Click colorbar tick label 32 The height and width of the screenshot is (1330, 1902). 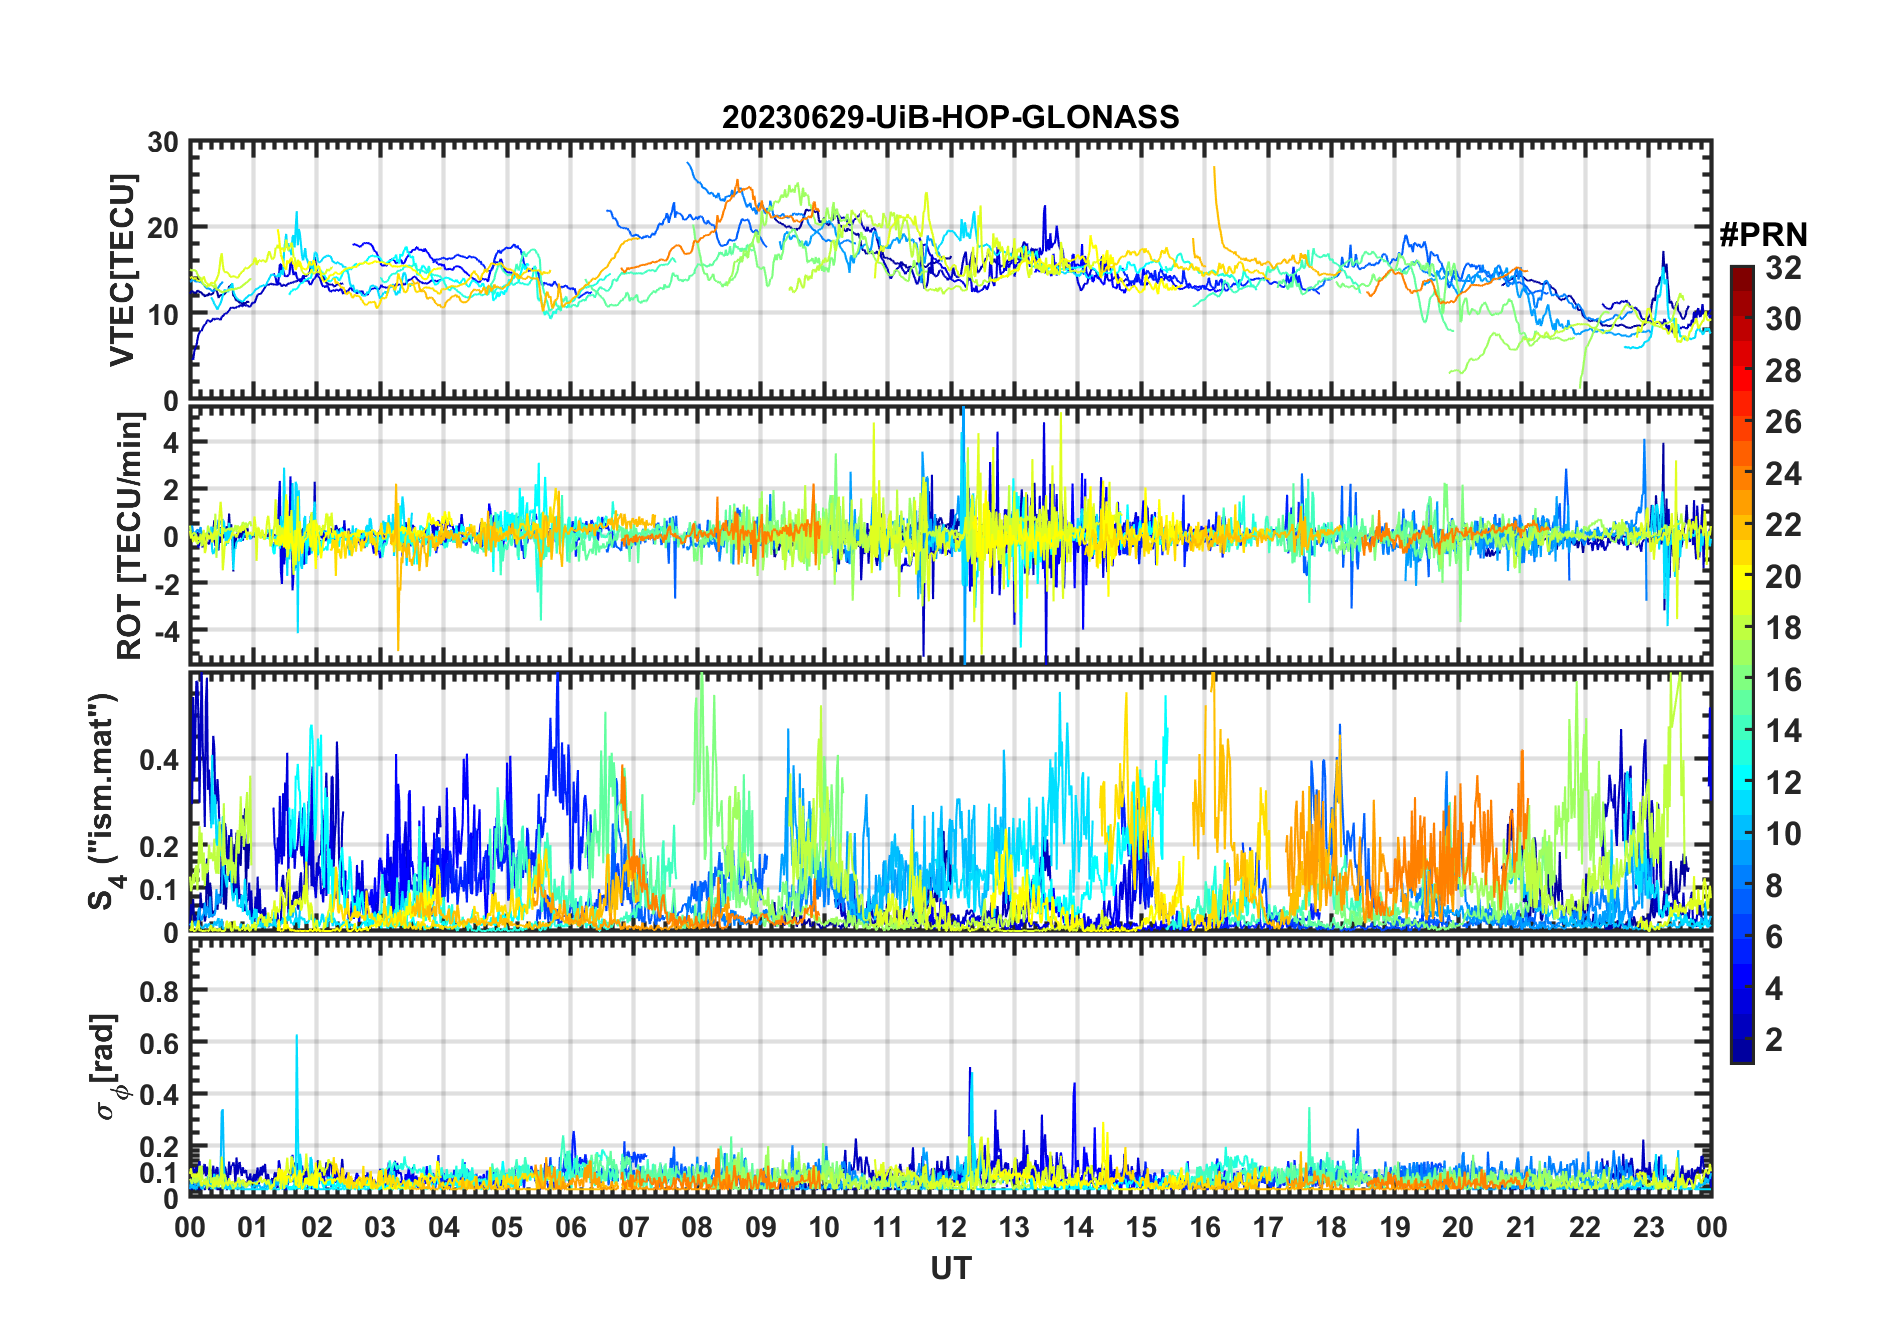pyautogui.click(x=1783, y=267)
